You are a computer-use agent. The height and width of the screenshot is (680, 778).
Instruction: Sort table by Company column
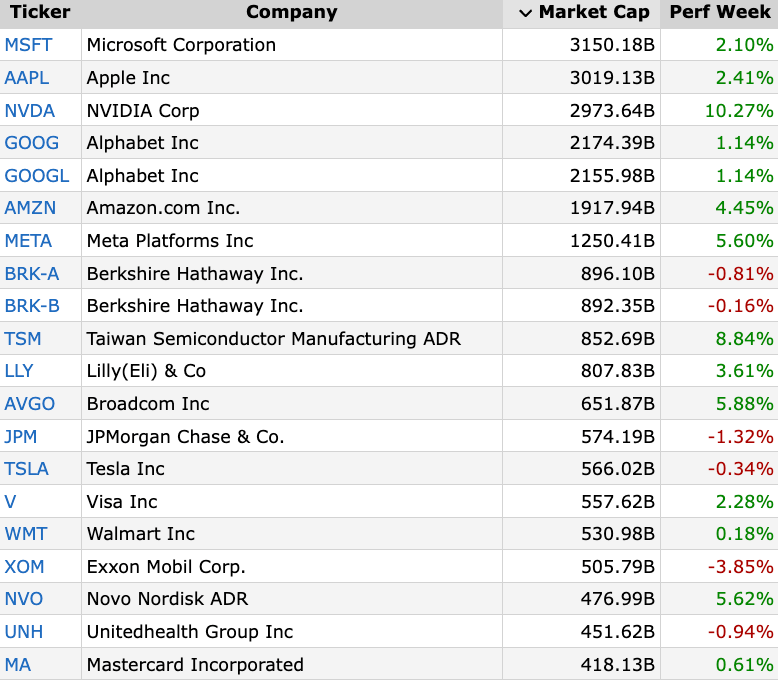click(292, 12)
